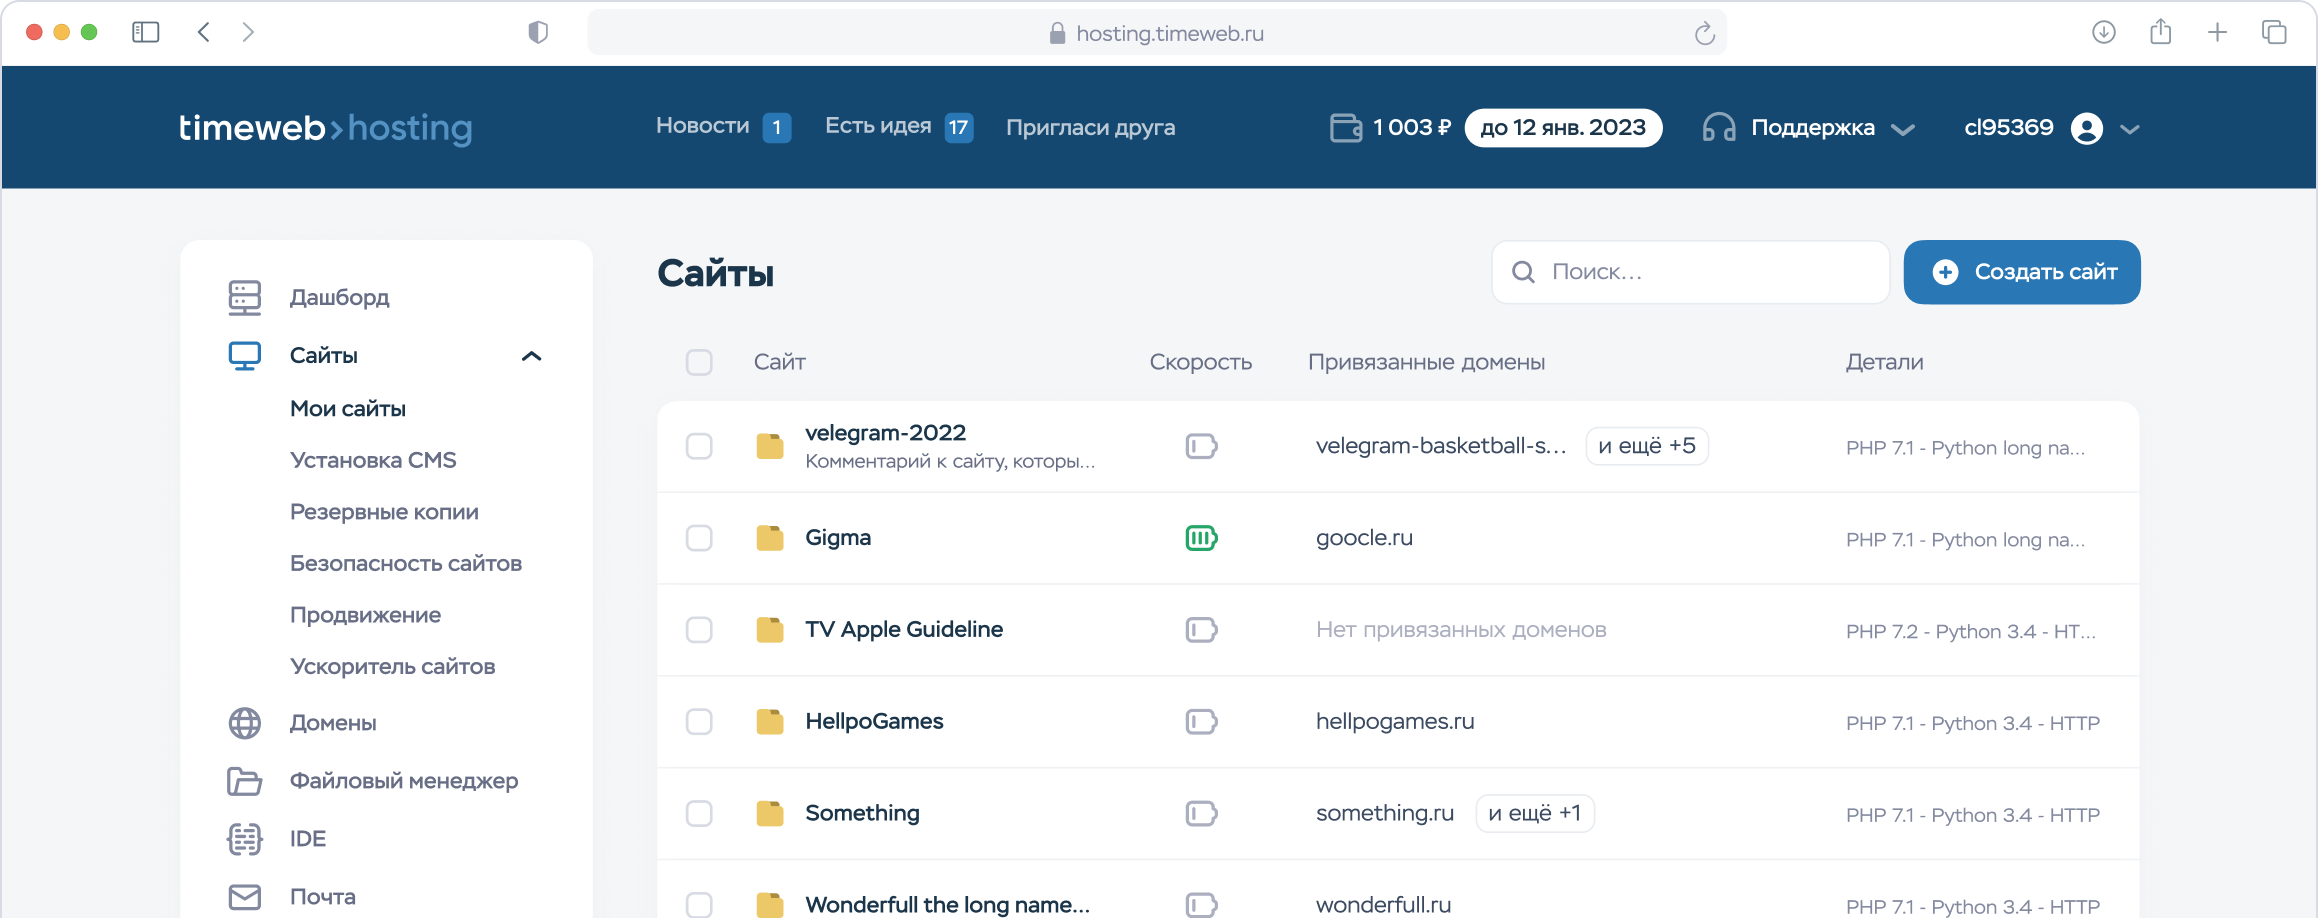Click the green speed icon for Gigma

point(1201,538)
